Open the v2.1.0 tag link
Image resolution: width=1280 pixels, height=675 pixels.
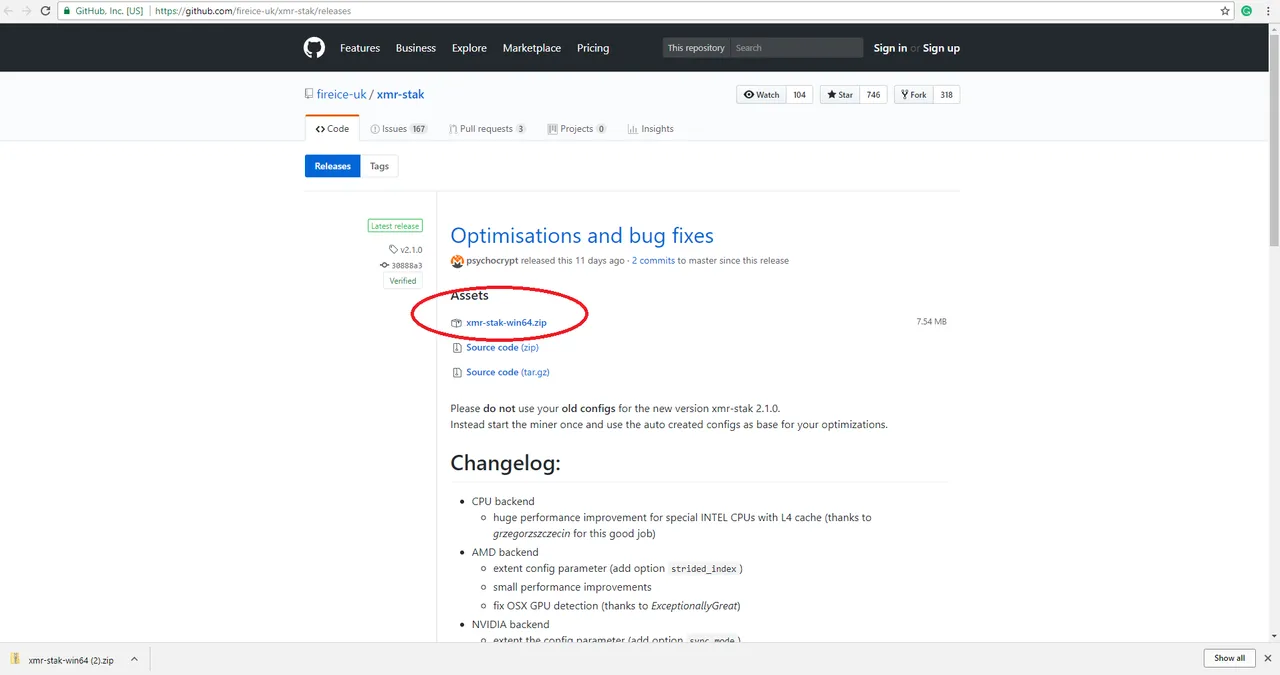coord(406,250)
